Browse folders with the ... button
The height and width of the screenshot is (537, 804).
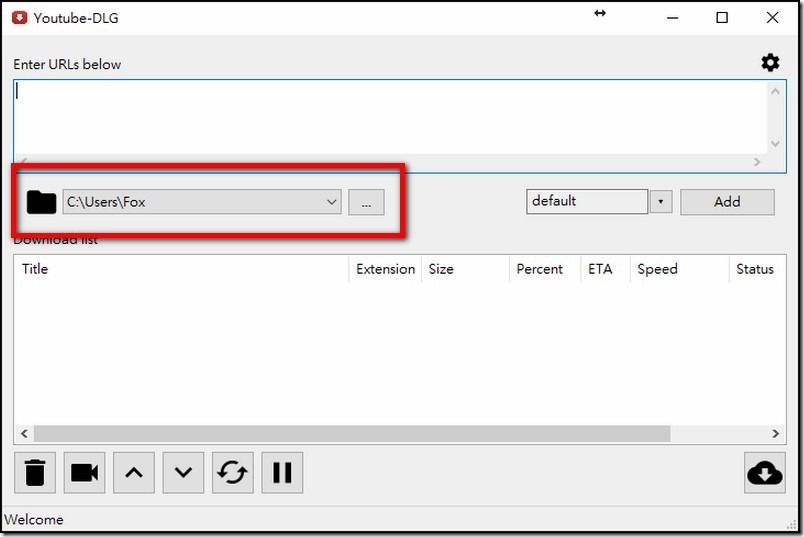click(366, 202)
